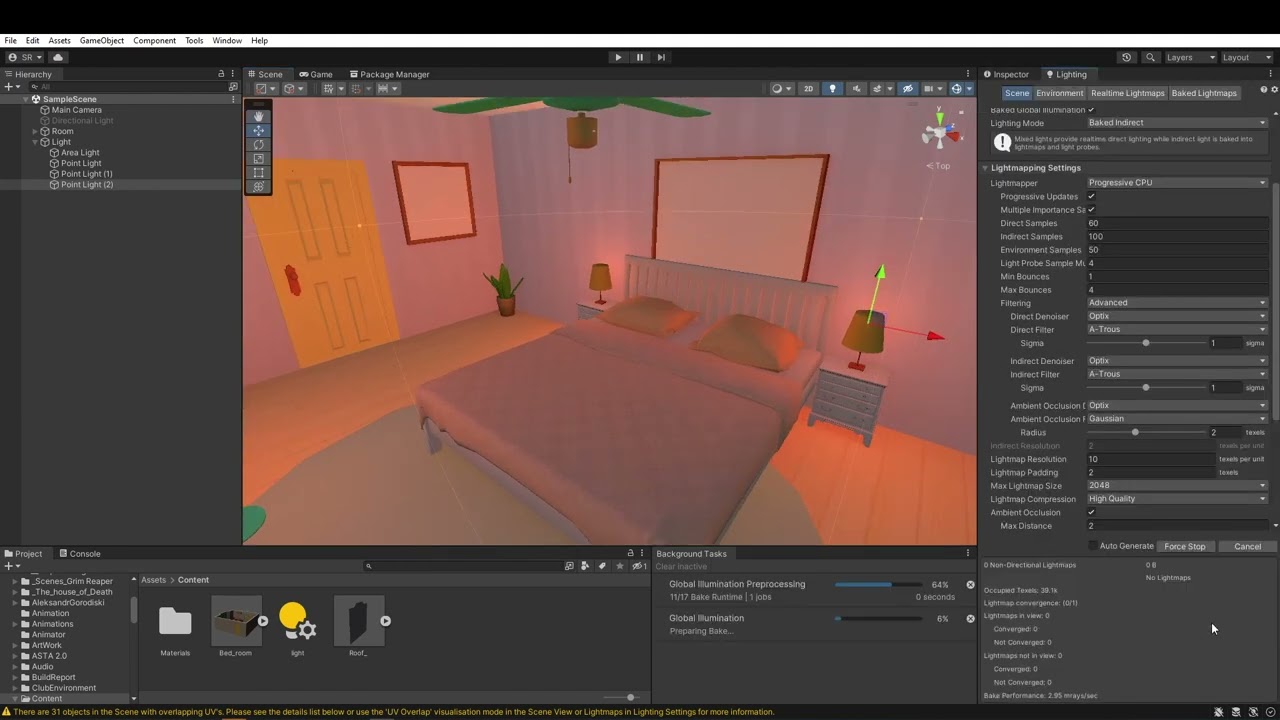Image resolution: width=1280 pixels, height=720 pixels.
Task: Select Baked Lightmaps tab
Action: [1204, 93]
